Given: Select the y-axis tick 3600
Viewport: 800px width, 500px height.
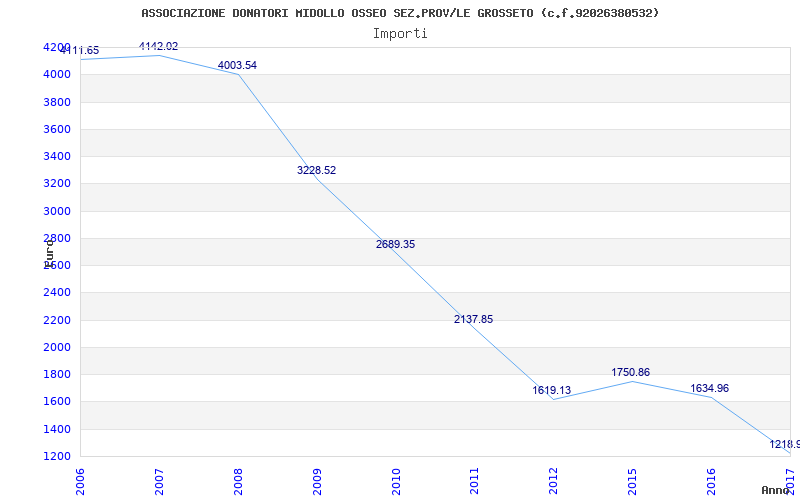Looking at the screenshot, I should tap(57, 129).
